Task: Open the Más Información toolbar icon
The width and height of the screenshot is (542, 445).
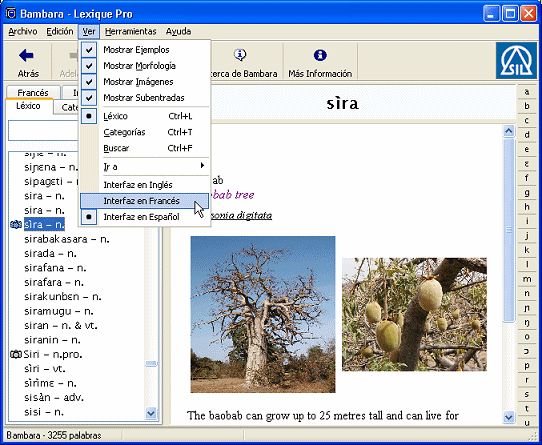Action: pyautogui.click(x=320, y=55)
